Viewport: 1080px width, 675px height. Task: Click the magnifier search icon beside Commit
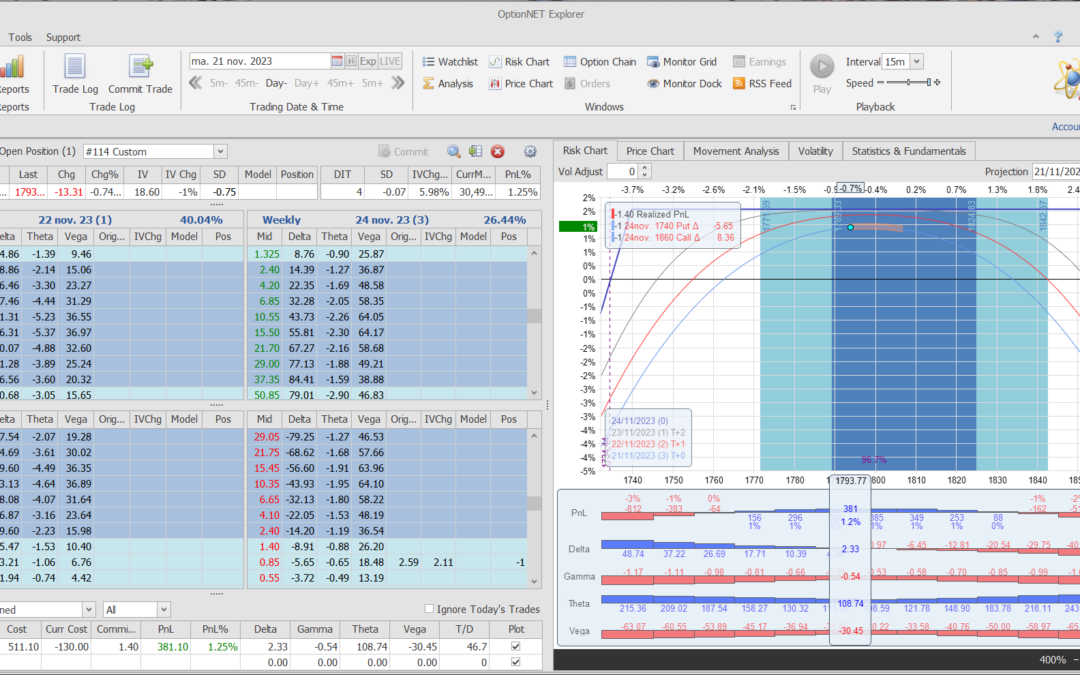[454, 152]
